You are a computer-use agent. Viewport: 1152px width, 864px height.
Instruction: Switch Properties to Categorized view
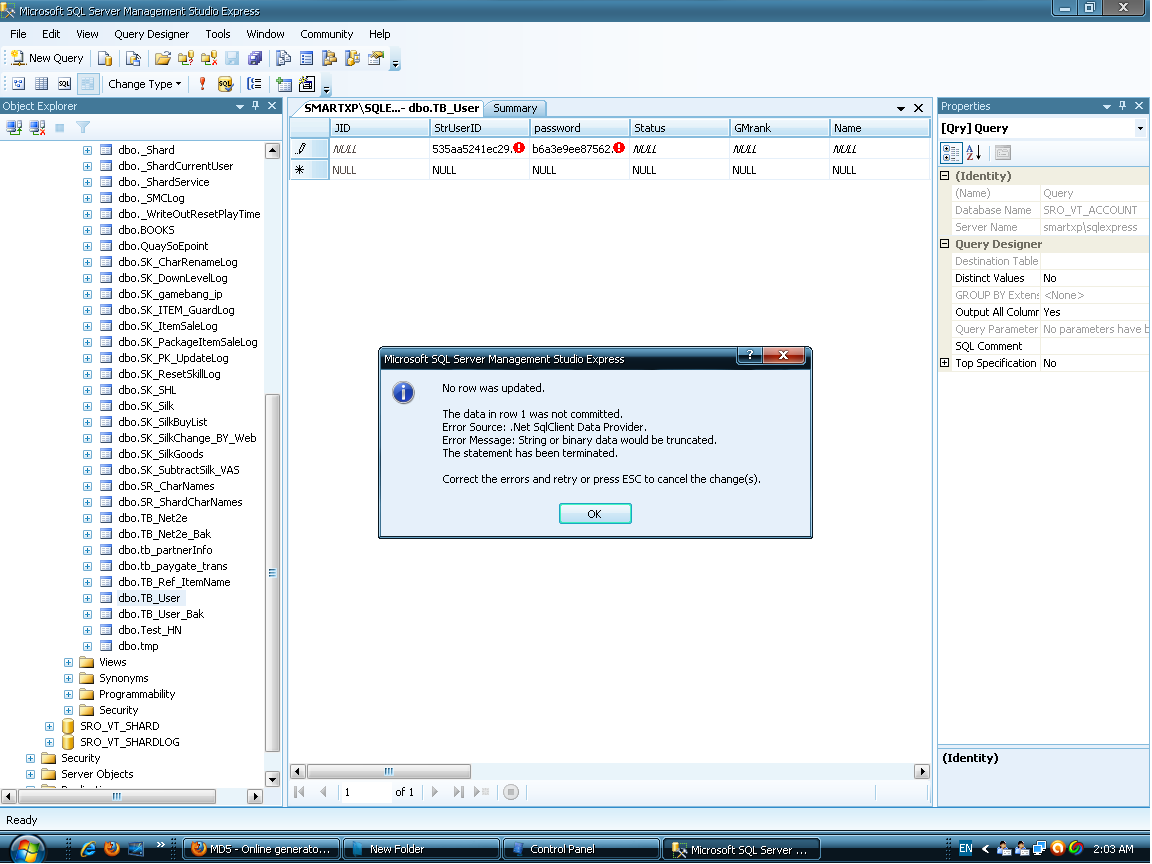pyautogui.click(x=951, y=153)
